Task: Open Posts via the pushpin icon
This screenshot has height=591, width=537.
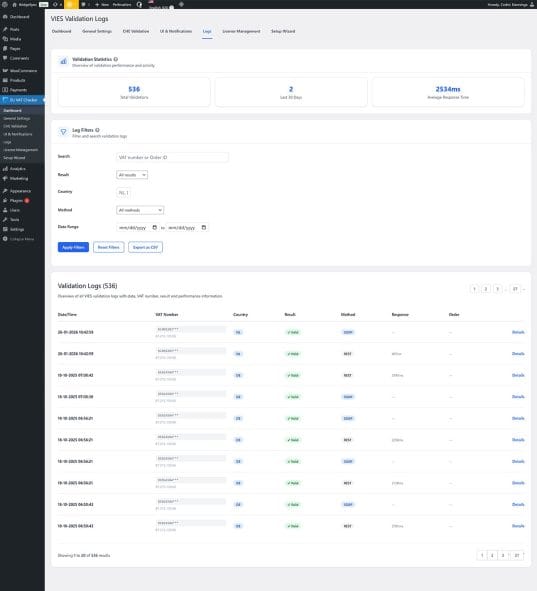Action: pyautogui.click(x=5, y=29)
